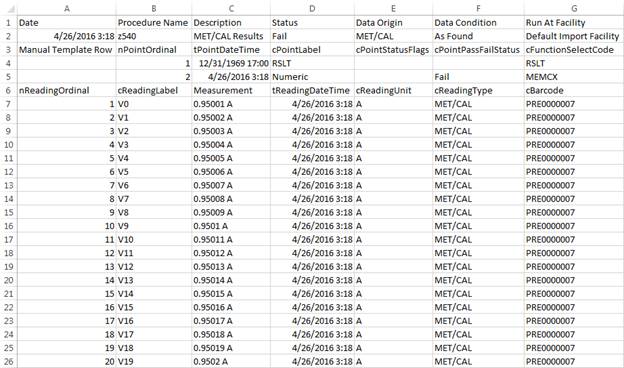Click the nReadingOrdinal header cell
Viewport: 624px width, 368px height.
coord(67,90)
